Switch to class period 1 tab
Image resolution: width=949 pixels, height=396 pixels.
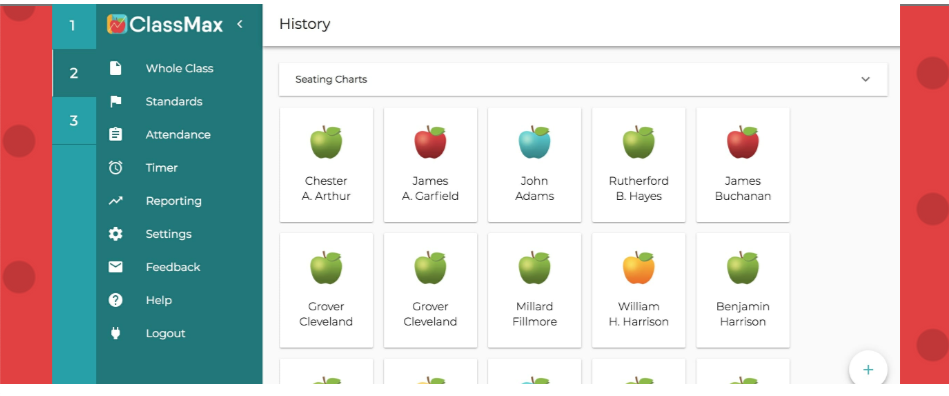[73, 26]
